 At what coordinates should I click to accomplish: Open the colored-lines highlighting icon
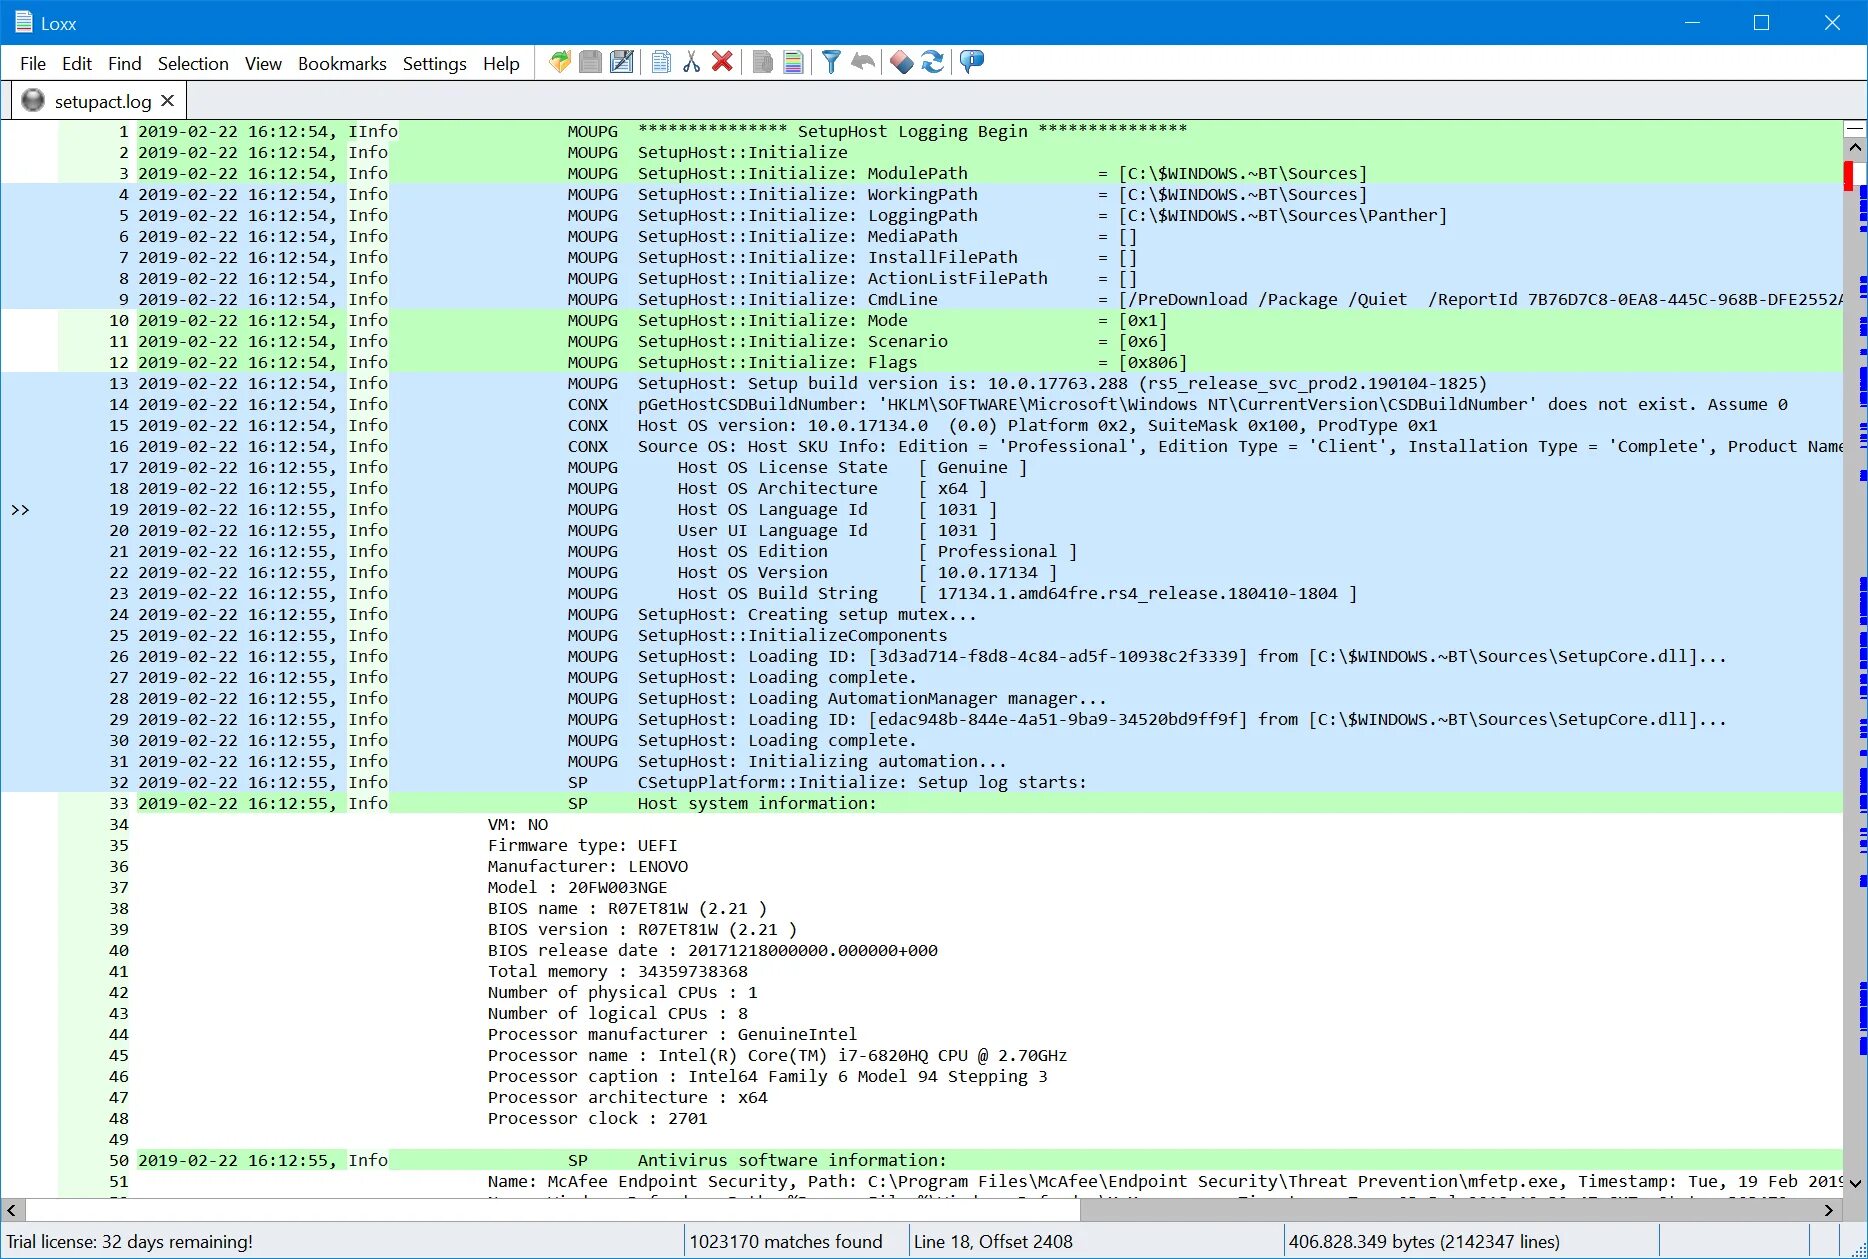point(793,62)
